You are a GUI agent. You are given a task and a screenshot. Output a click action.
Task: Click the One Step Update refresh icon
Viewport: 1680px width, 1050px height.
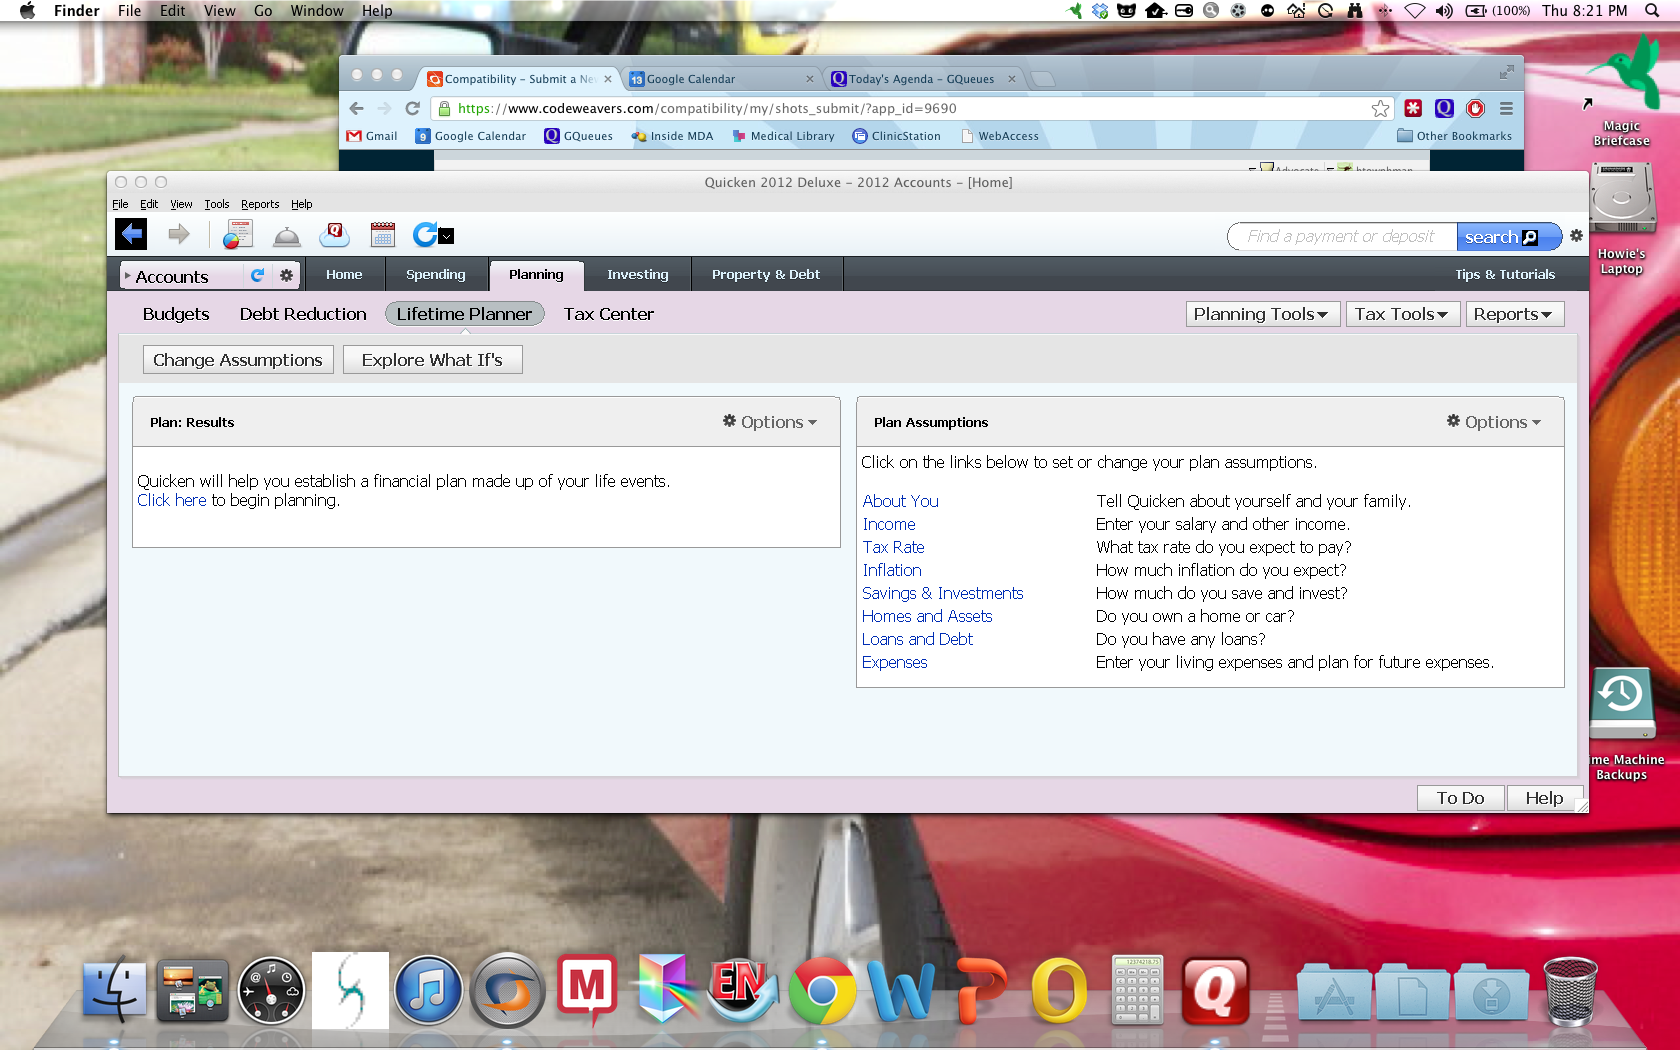pyautogui.click(x=425, y=234)
